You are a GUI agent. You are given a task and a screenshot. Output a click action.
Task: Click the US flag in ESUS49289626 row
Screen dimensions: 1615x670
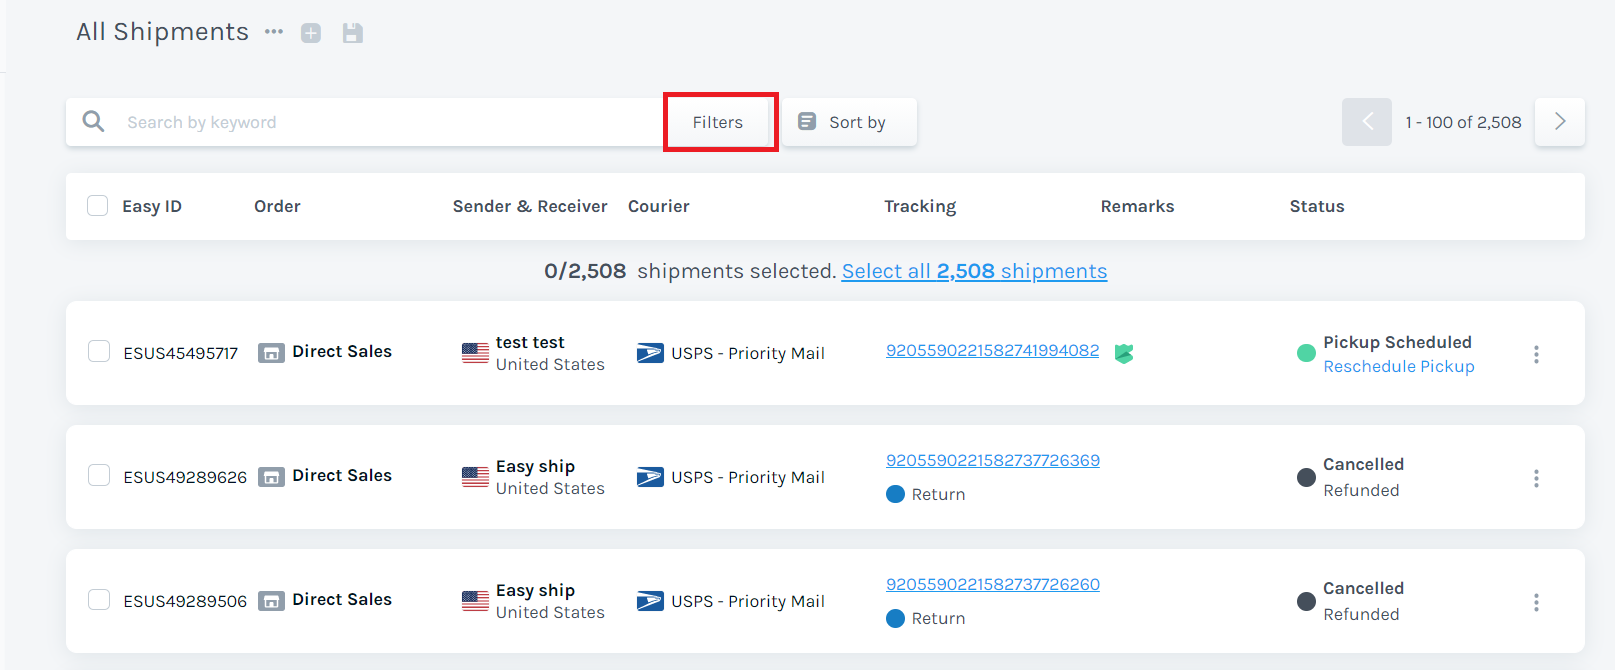point(475,477)
